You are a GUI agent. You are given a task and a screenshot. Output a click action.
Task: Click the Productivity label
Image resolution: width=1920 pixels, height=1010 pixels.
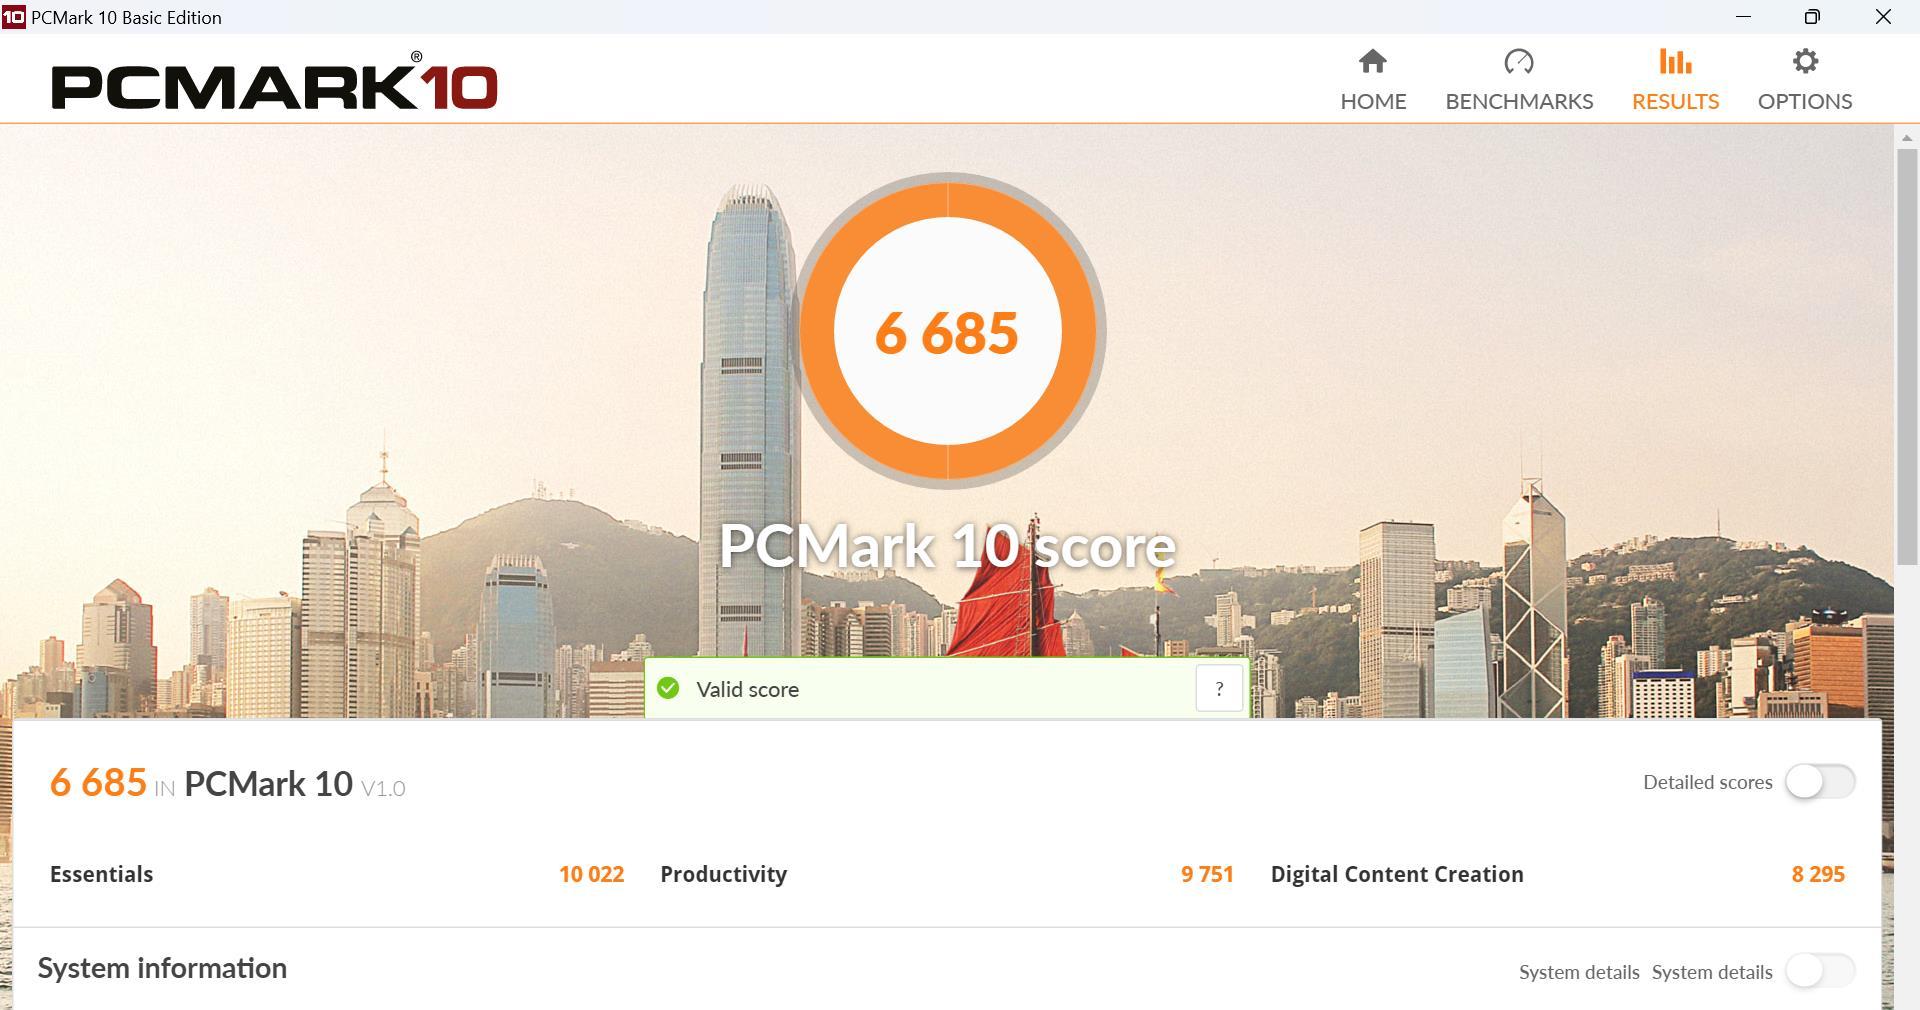coord(723,874)
